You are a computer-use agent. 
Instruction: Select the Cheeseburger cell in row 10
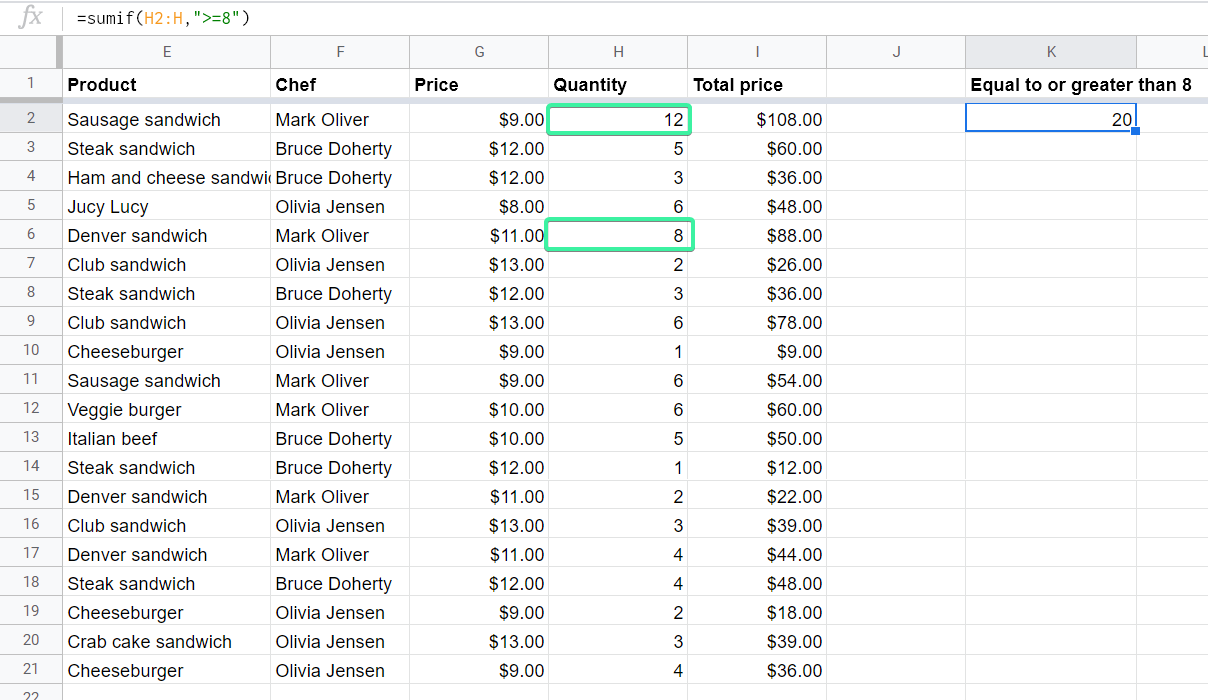click(124, 351)
